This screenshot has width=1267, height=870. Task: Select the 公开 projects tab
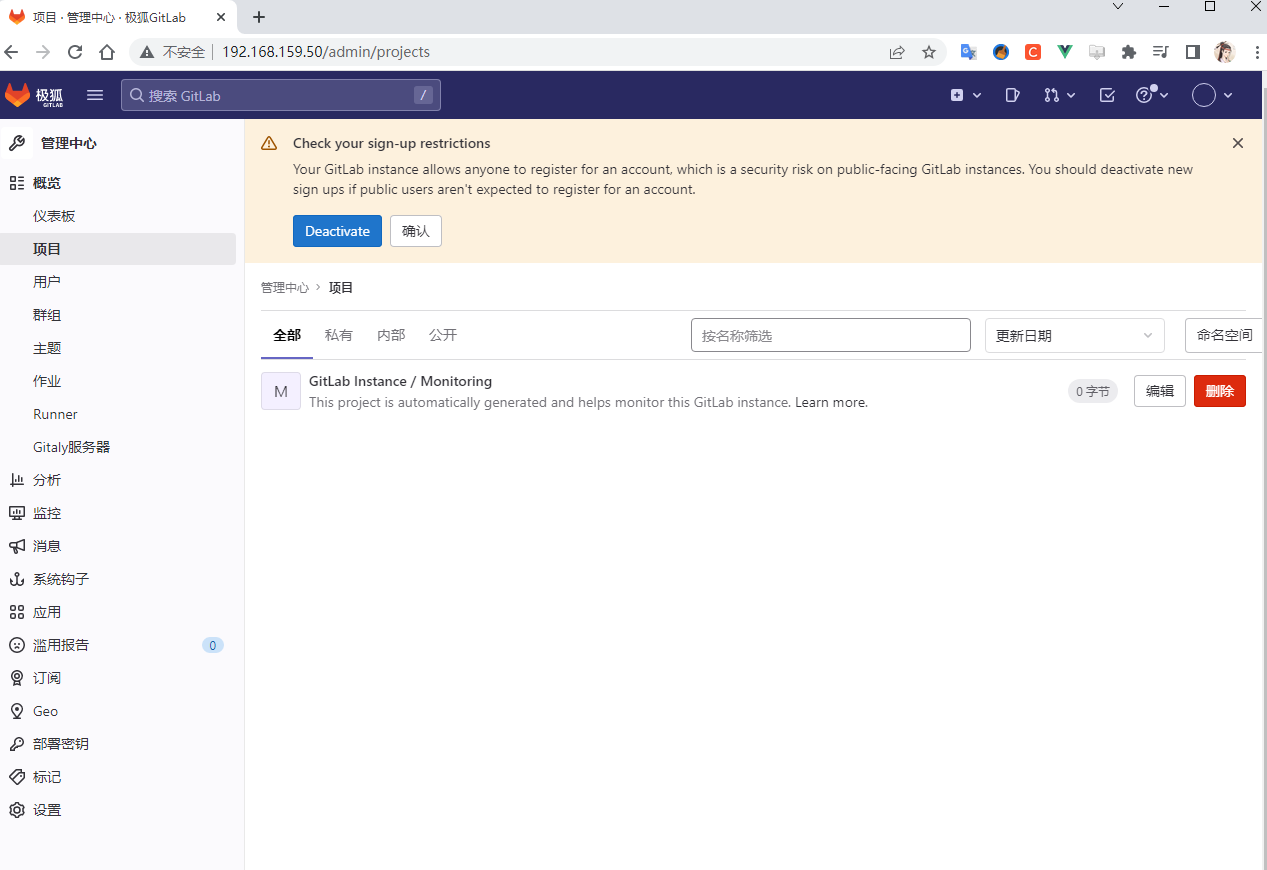pyautogui.click(x=443, y=335)
